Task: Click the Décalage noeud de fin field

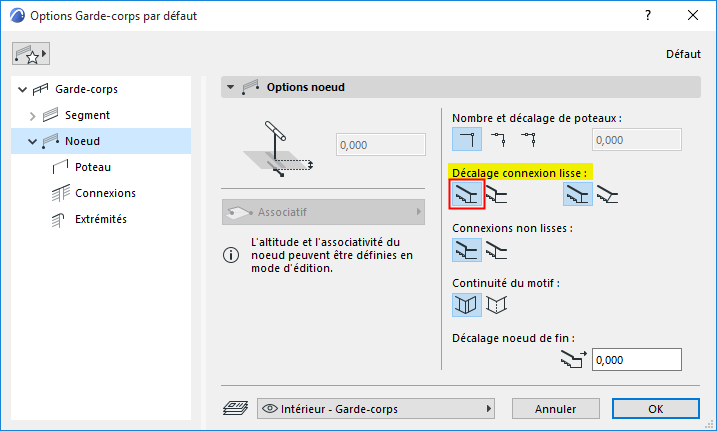Action: click(636, 360)
